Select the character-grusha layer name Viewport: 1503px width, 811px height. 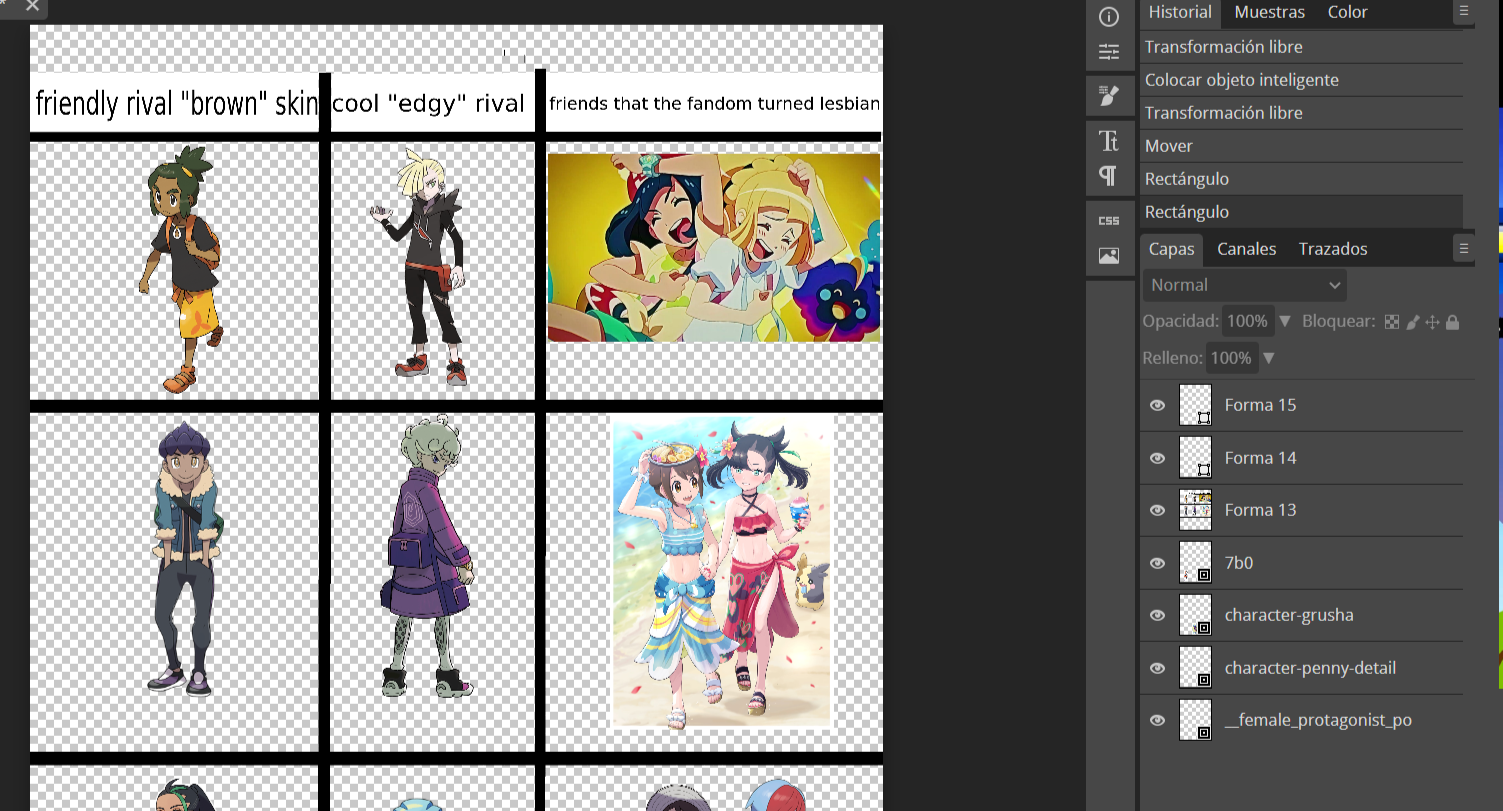click(1289, 615)
